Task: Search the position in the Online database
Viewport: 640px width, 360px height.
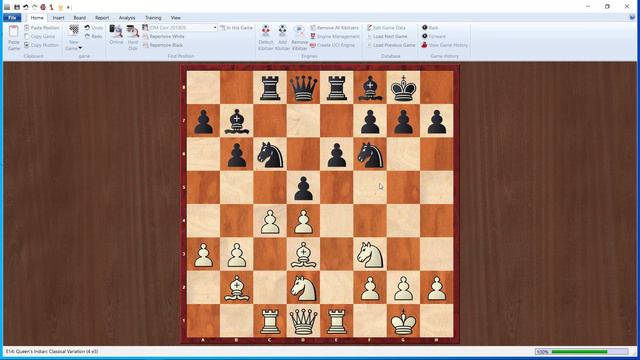Action: (116, 35)
